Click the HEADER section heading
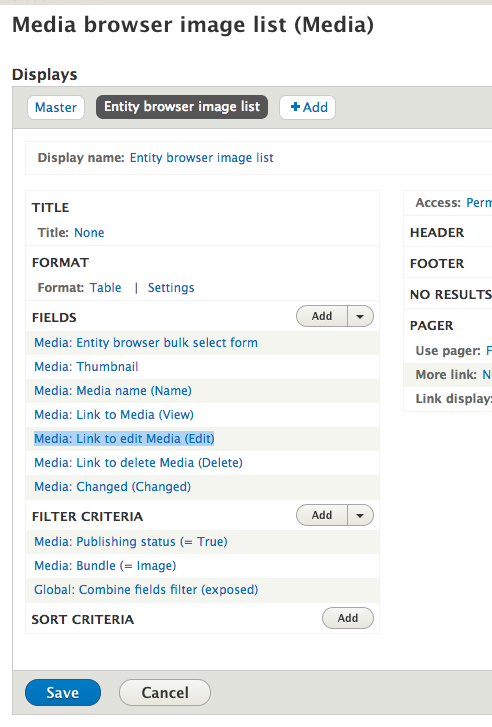The width and height of the screenshot is (492, 727). [437, 232]
